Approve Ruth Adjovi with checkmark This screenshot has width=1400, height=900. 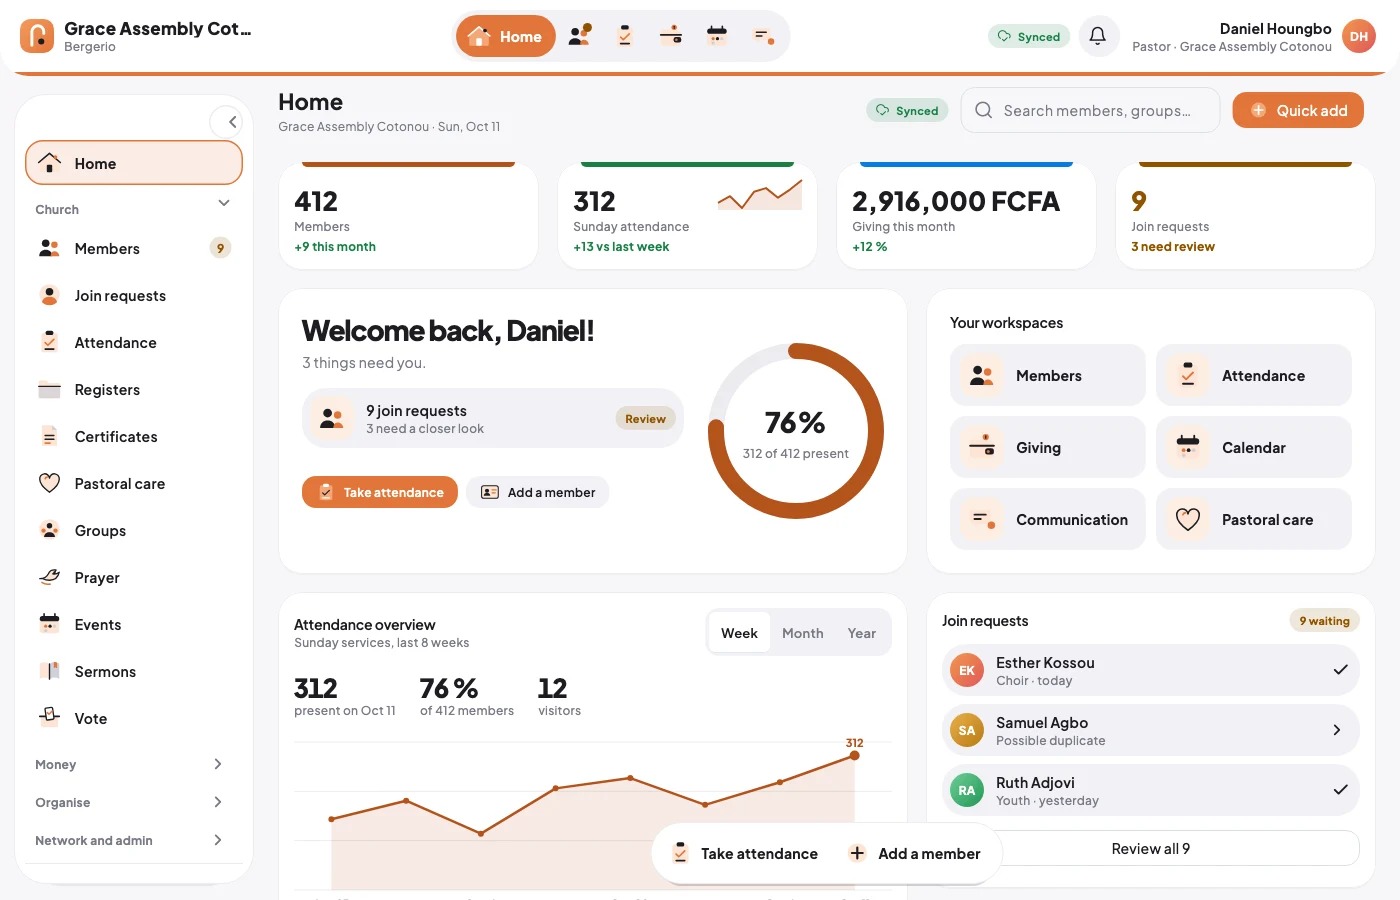[1340, 790]
